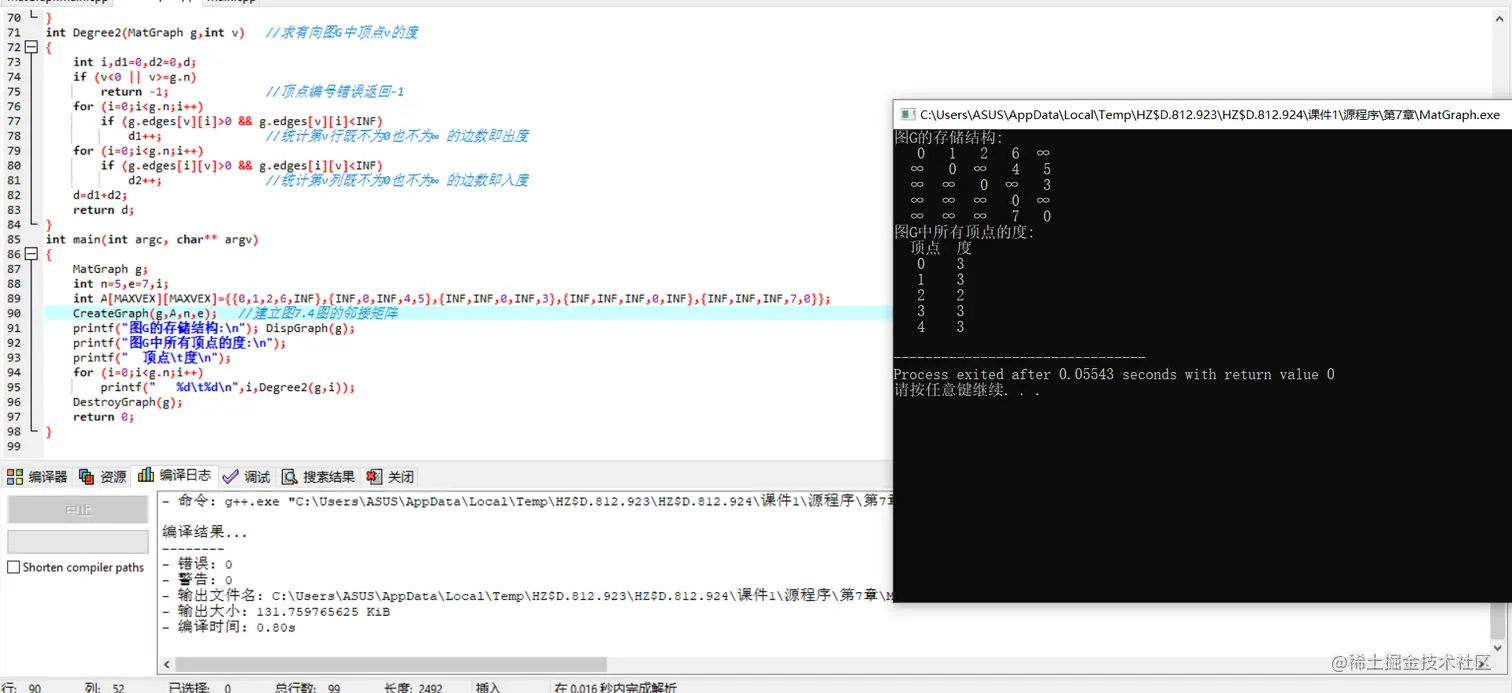Open the 调试 (Debug) checkmark icon
This screenshot has height=693, width=1512.
click(230, 476)
